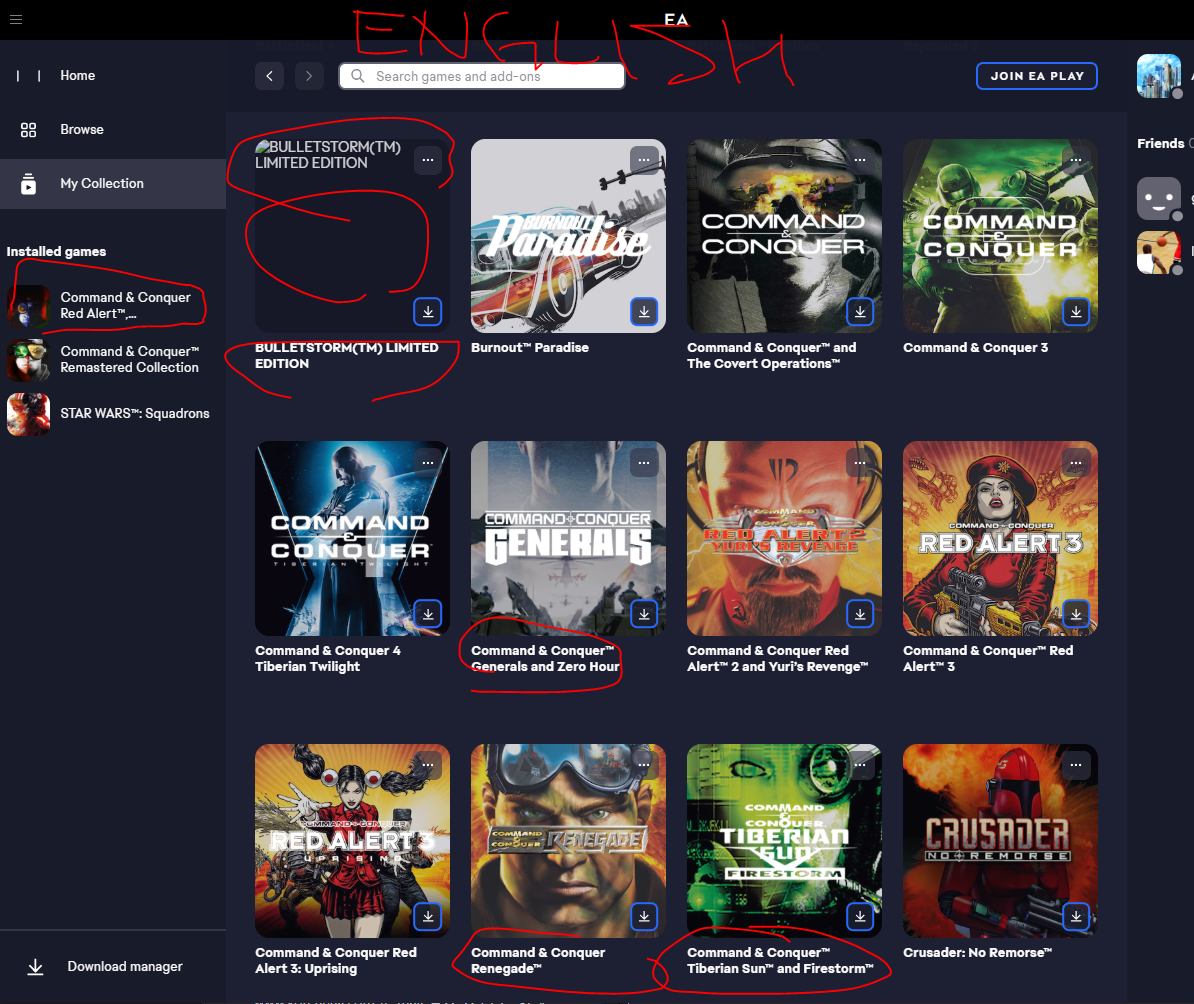Open My Collection section
The height and width of the screenshot is (1004, 1194).
point(101,184)
